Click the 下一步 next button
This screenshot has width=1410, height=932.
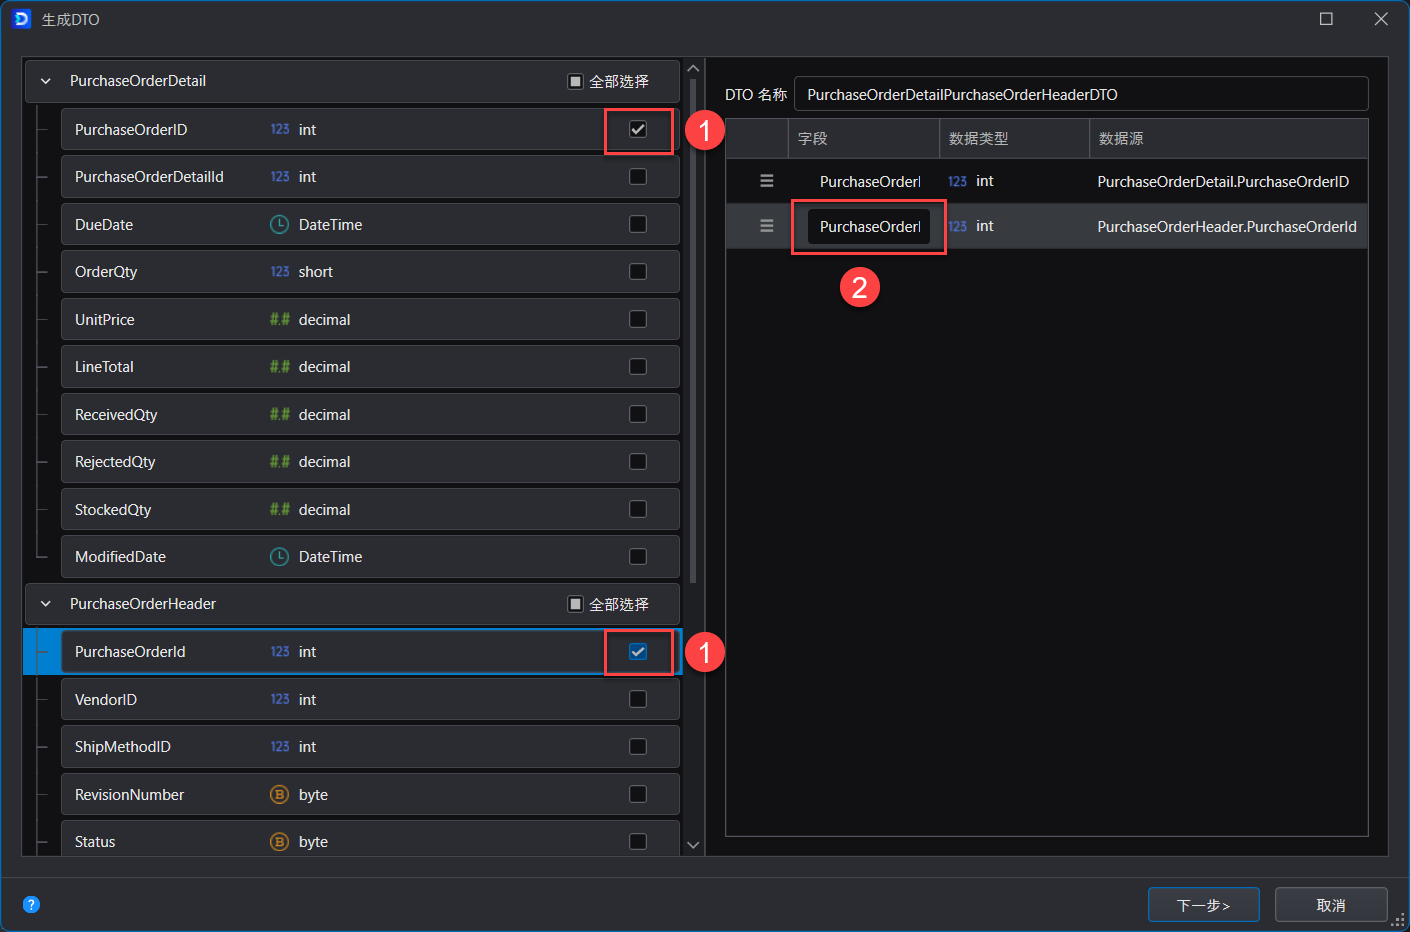pos(1203,905)
